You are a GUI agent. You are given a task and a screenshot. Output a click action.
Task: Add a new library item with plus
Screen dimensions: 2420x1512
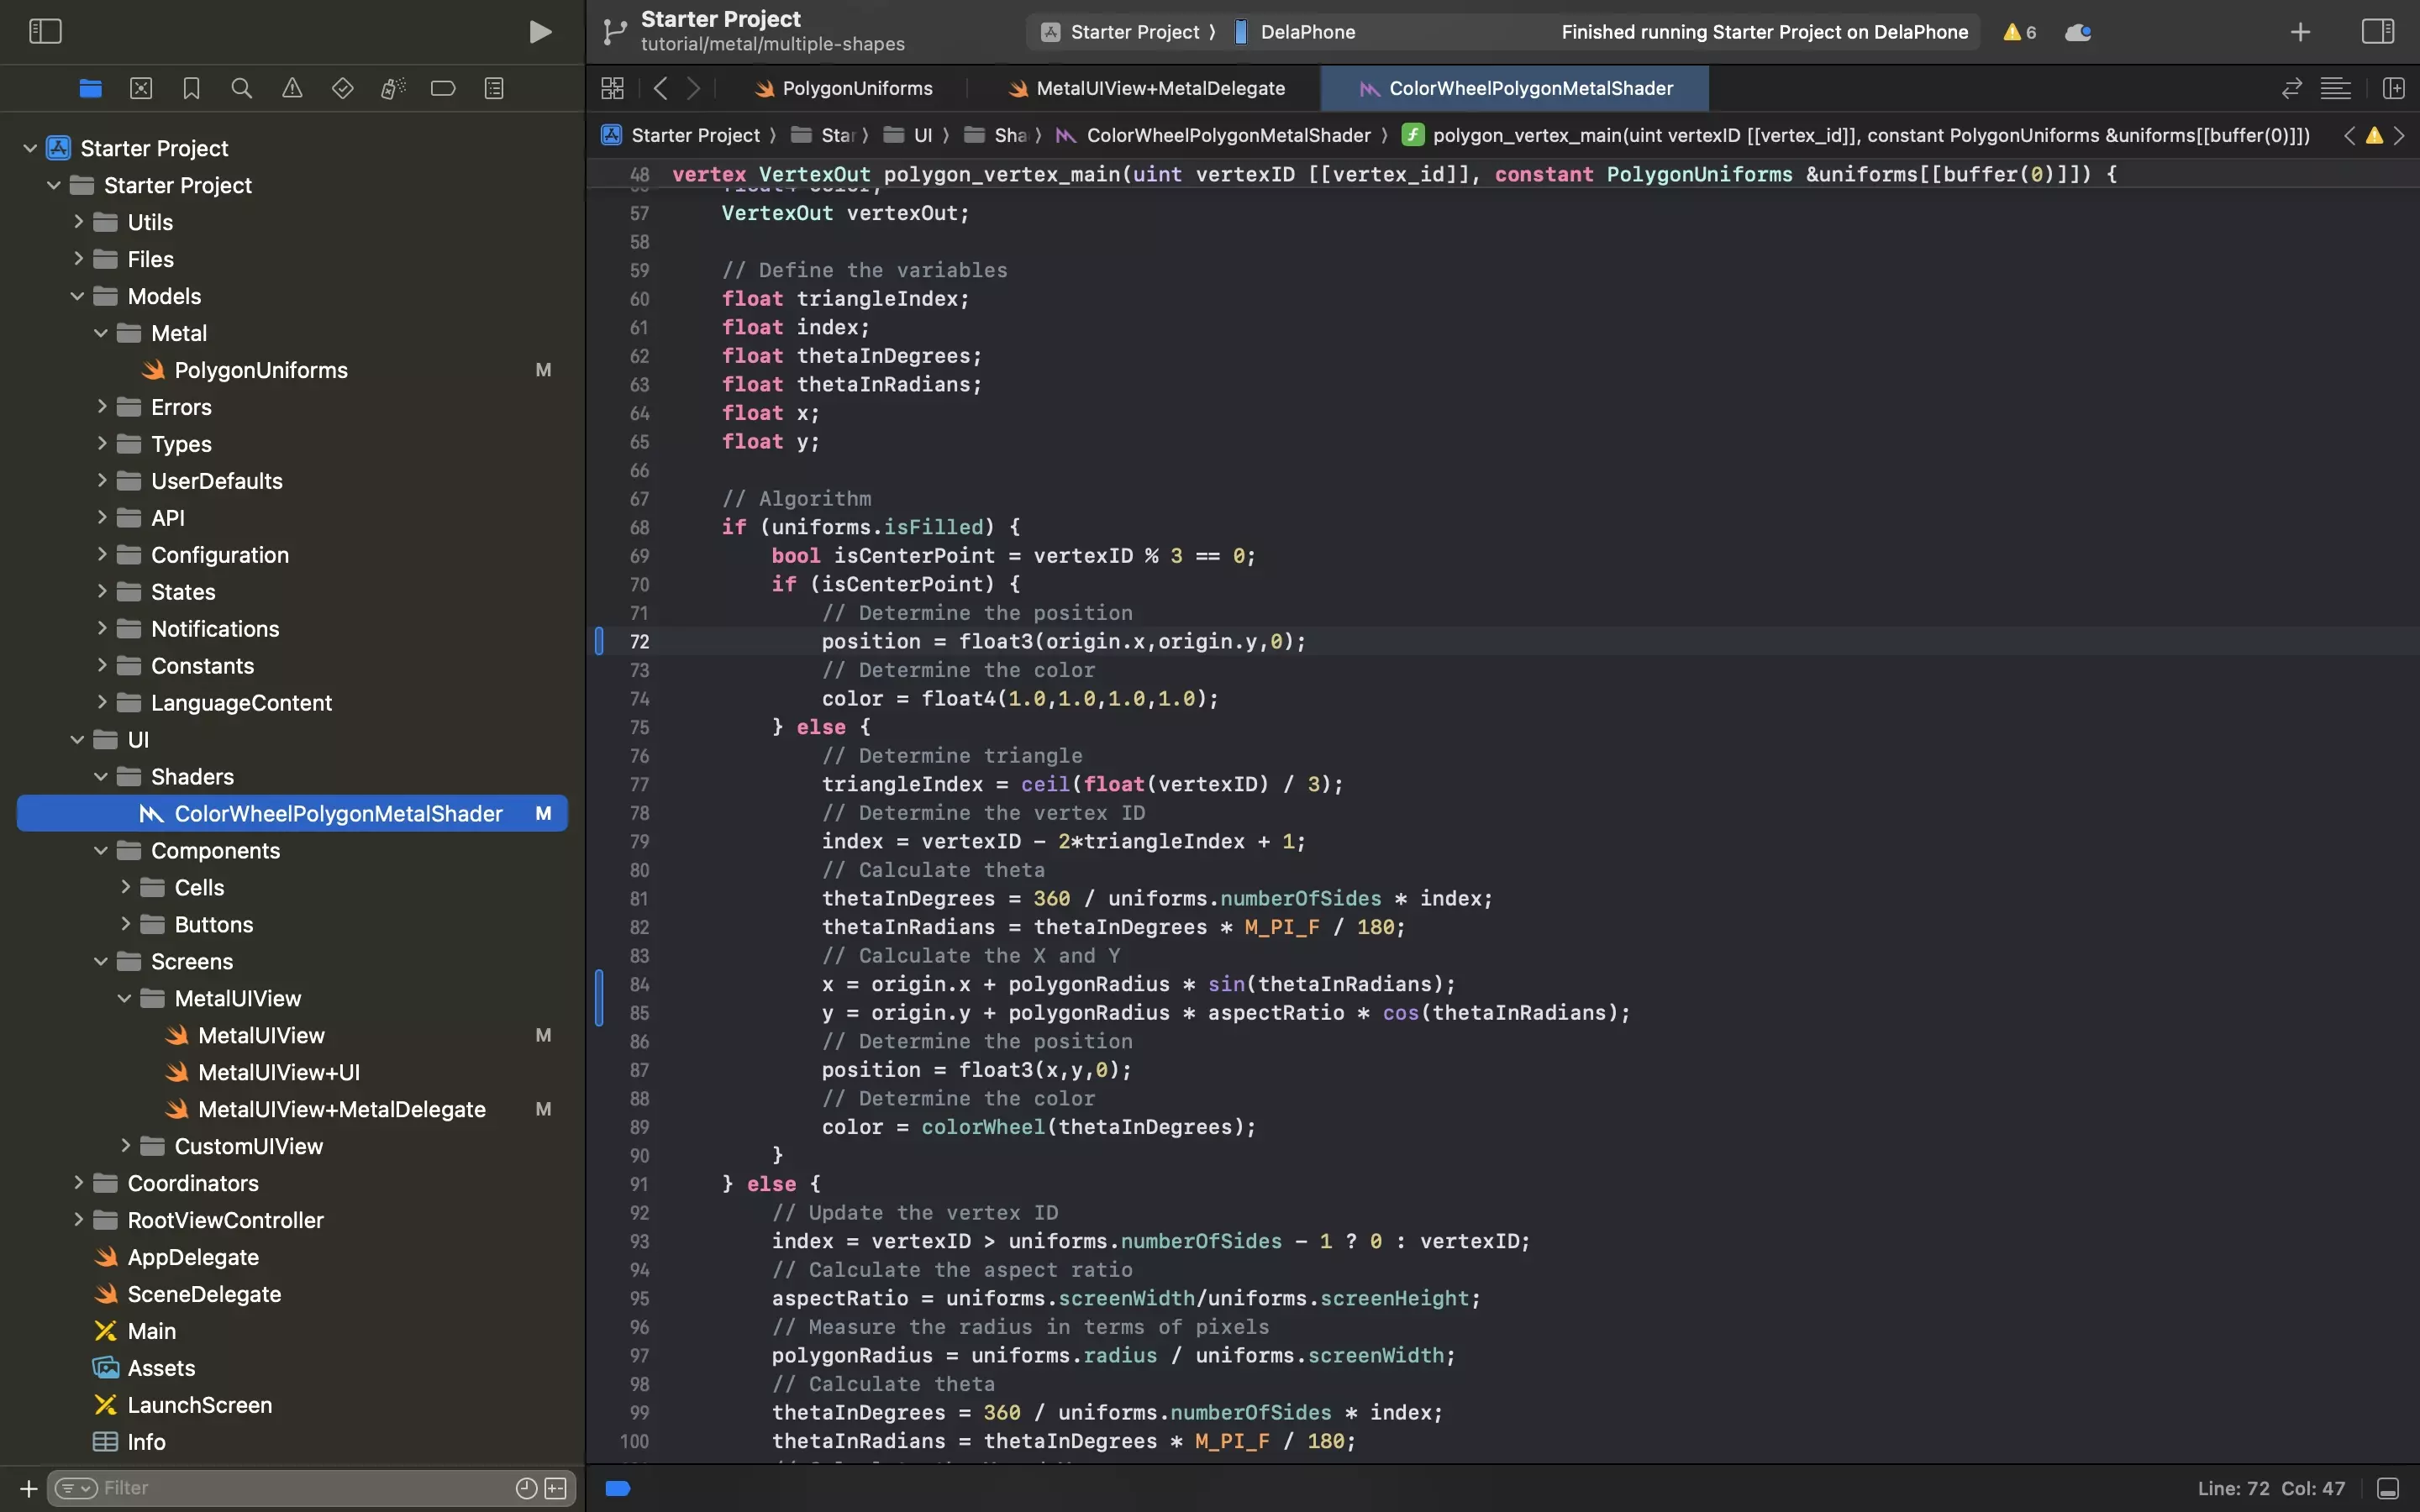tap(2300, 32)
